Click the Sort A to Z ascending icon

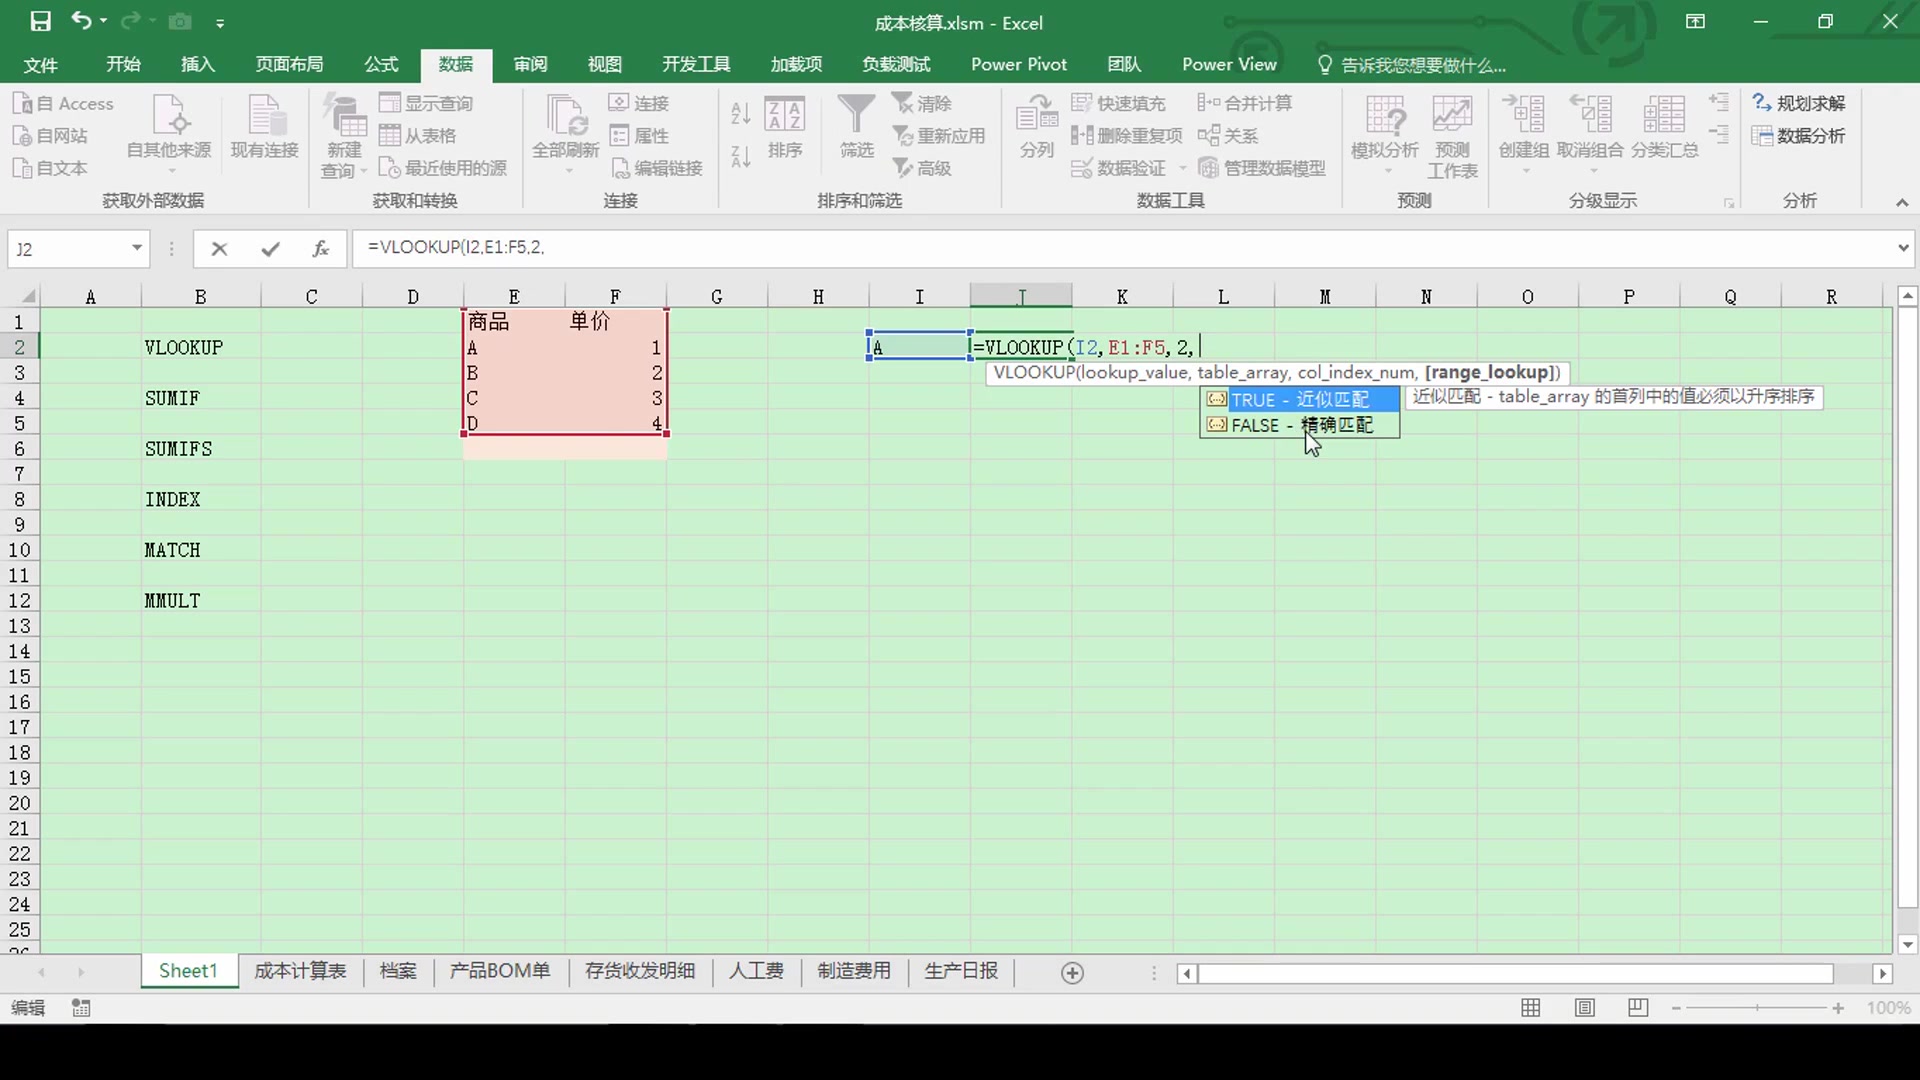(740, 113)
